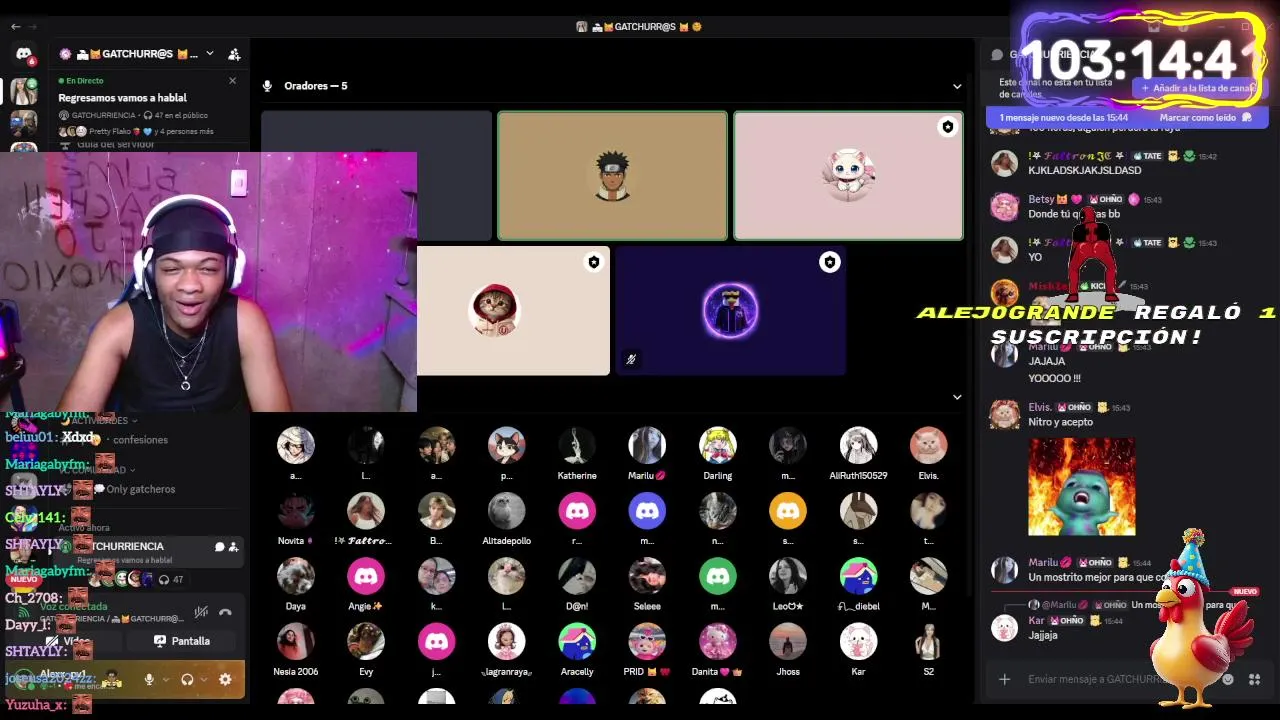Click moderator badge on purple speaker tile

coord(829,262)
